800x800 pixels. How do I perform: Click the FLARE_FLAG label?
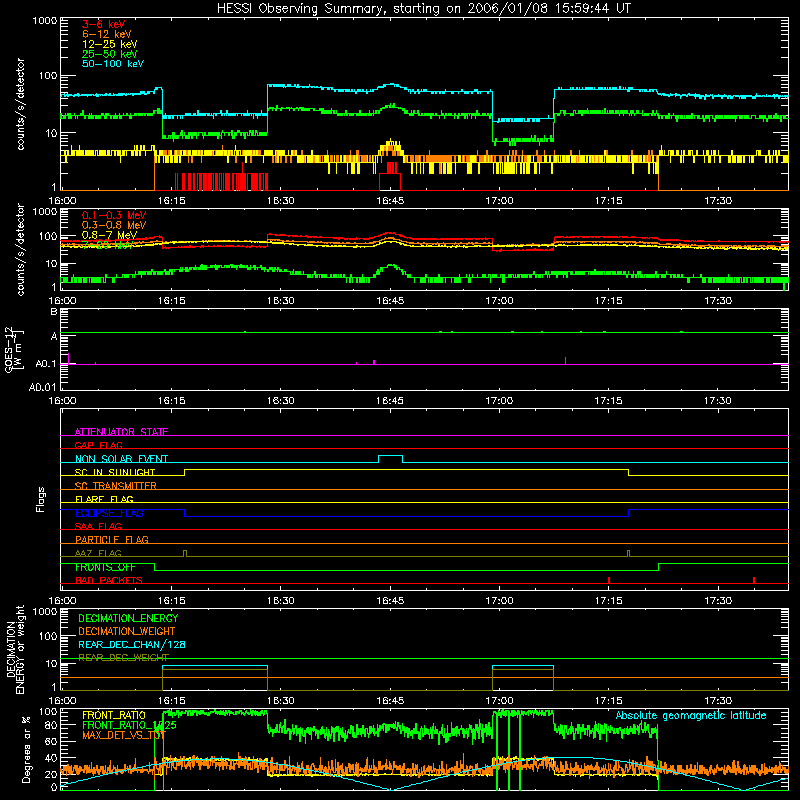(x=104, y=499)
